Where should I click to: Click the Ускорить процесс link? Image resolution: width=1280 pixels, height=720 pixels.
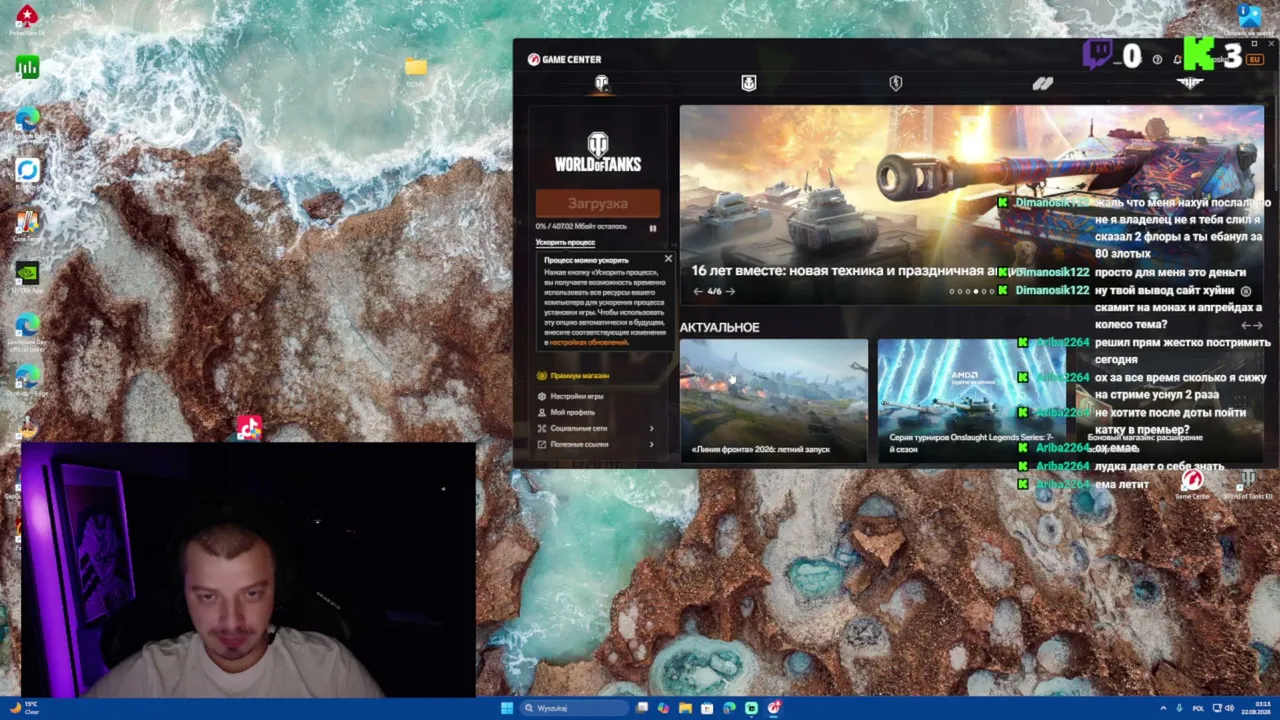(x=565, y=242)
